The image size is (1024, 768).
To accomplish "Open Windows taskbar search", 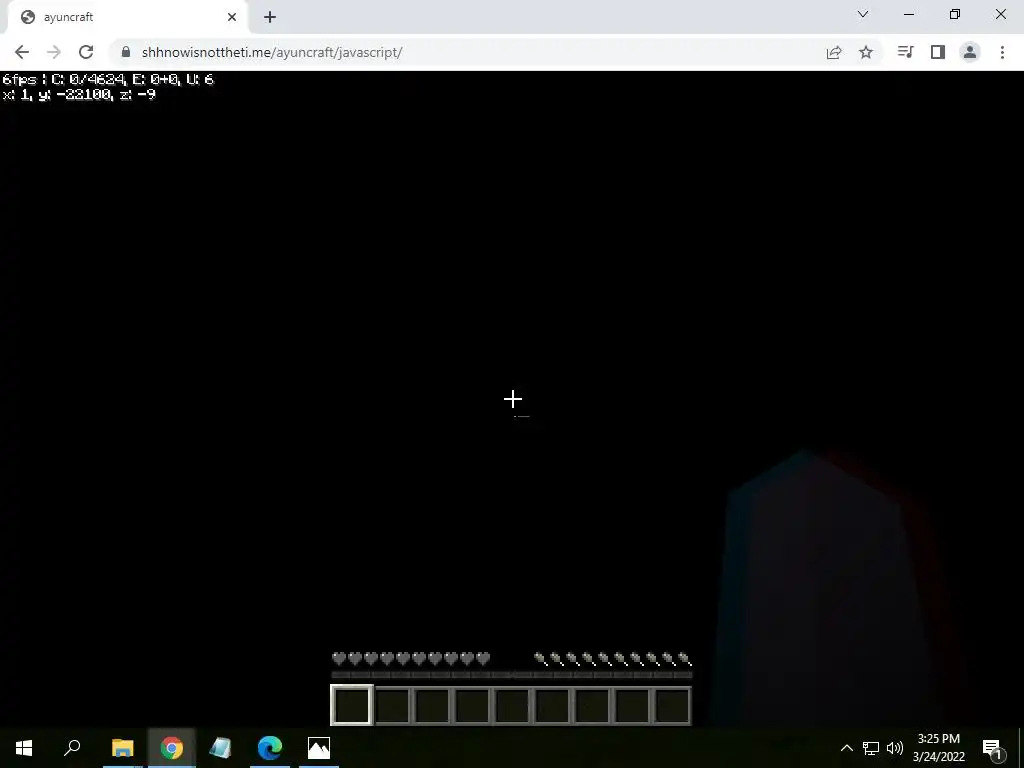I will pyautogui.click(x=72, y=748).
